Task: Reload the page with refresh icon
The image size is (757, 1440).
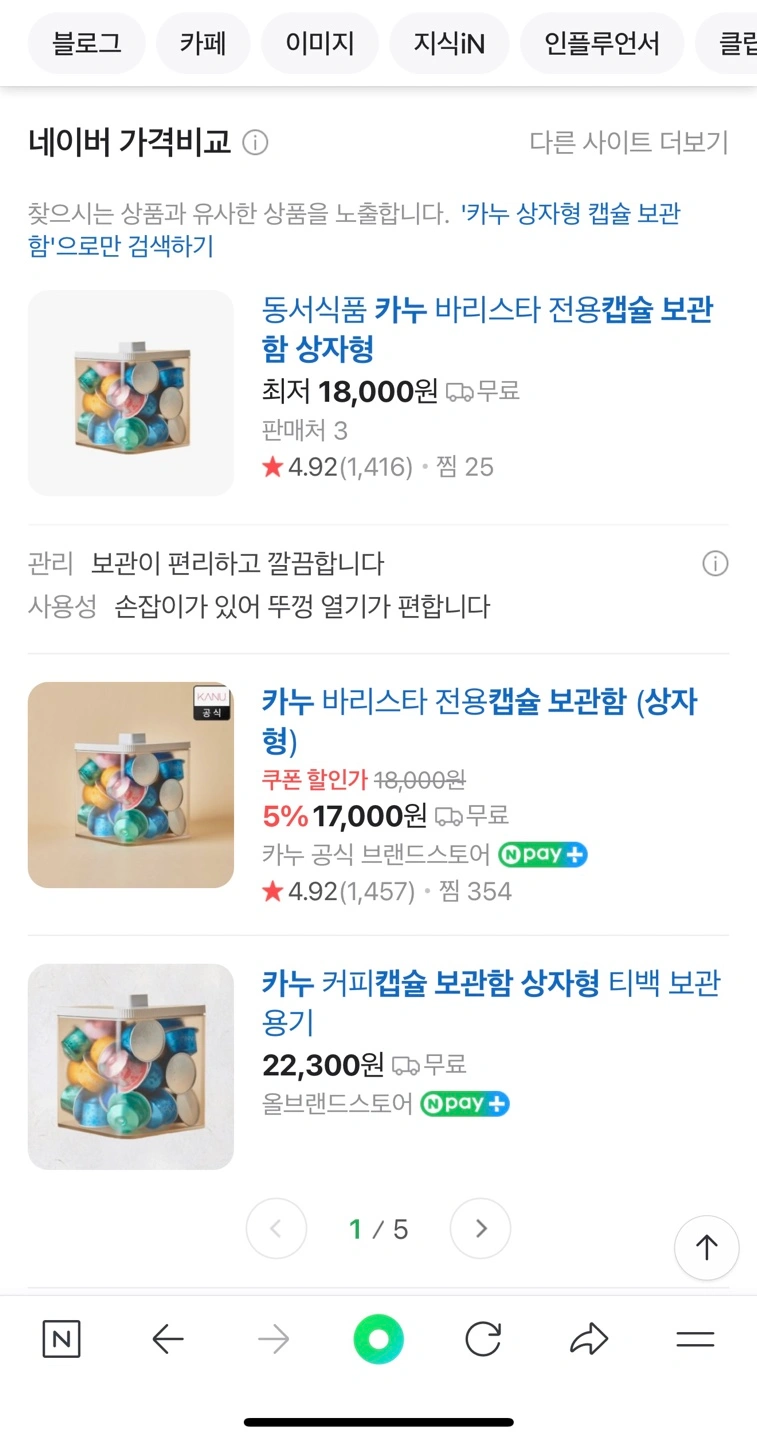Action: [x=483, y=1339]
